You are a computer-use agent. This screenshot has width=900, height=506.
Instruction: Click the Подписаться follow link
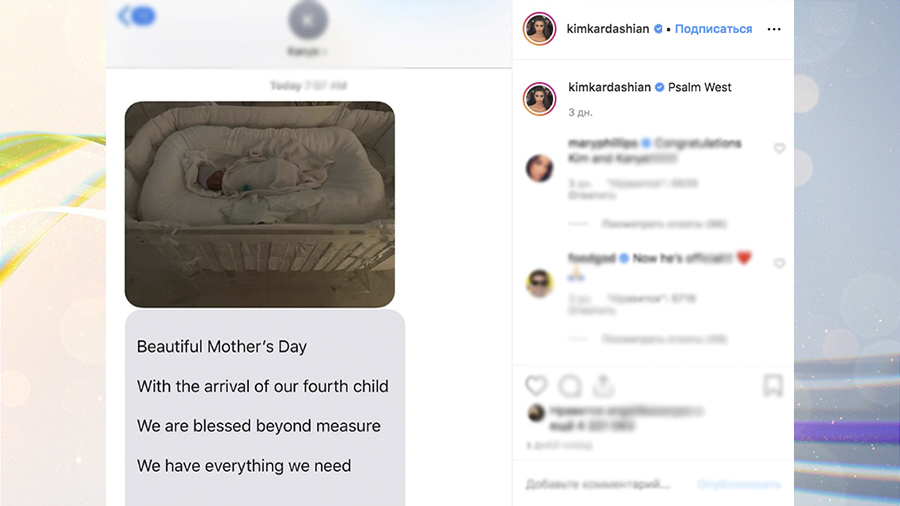(713, 29)
